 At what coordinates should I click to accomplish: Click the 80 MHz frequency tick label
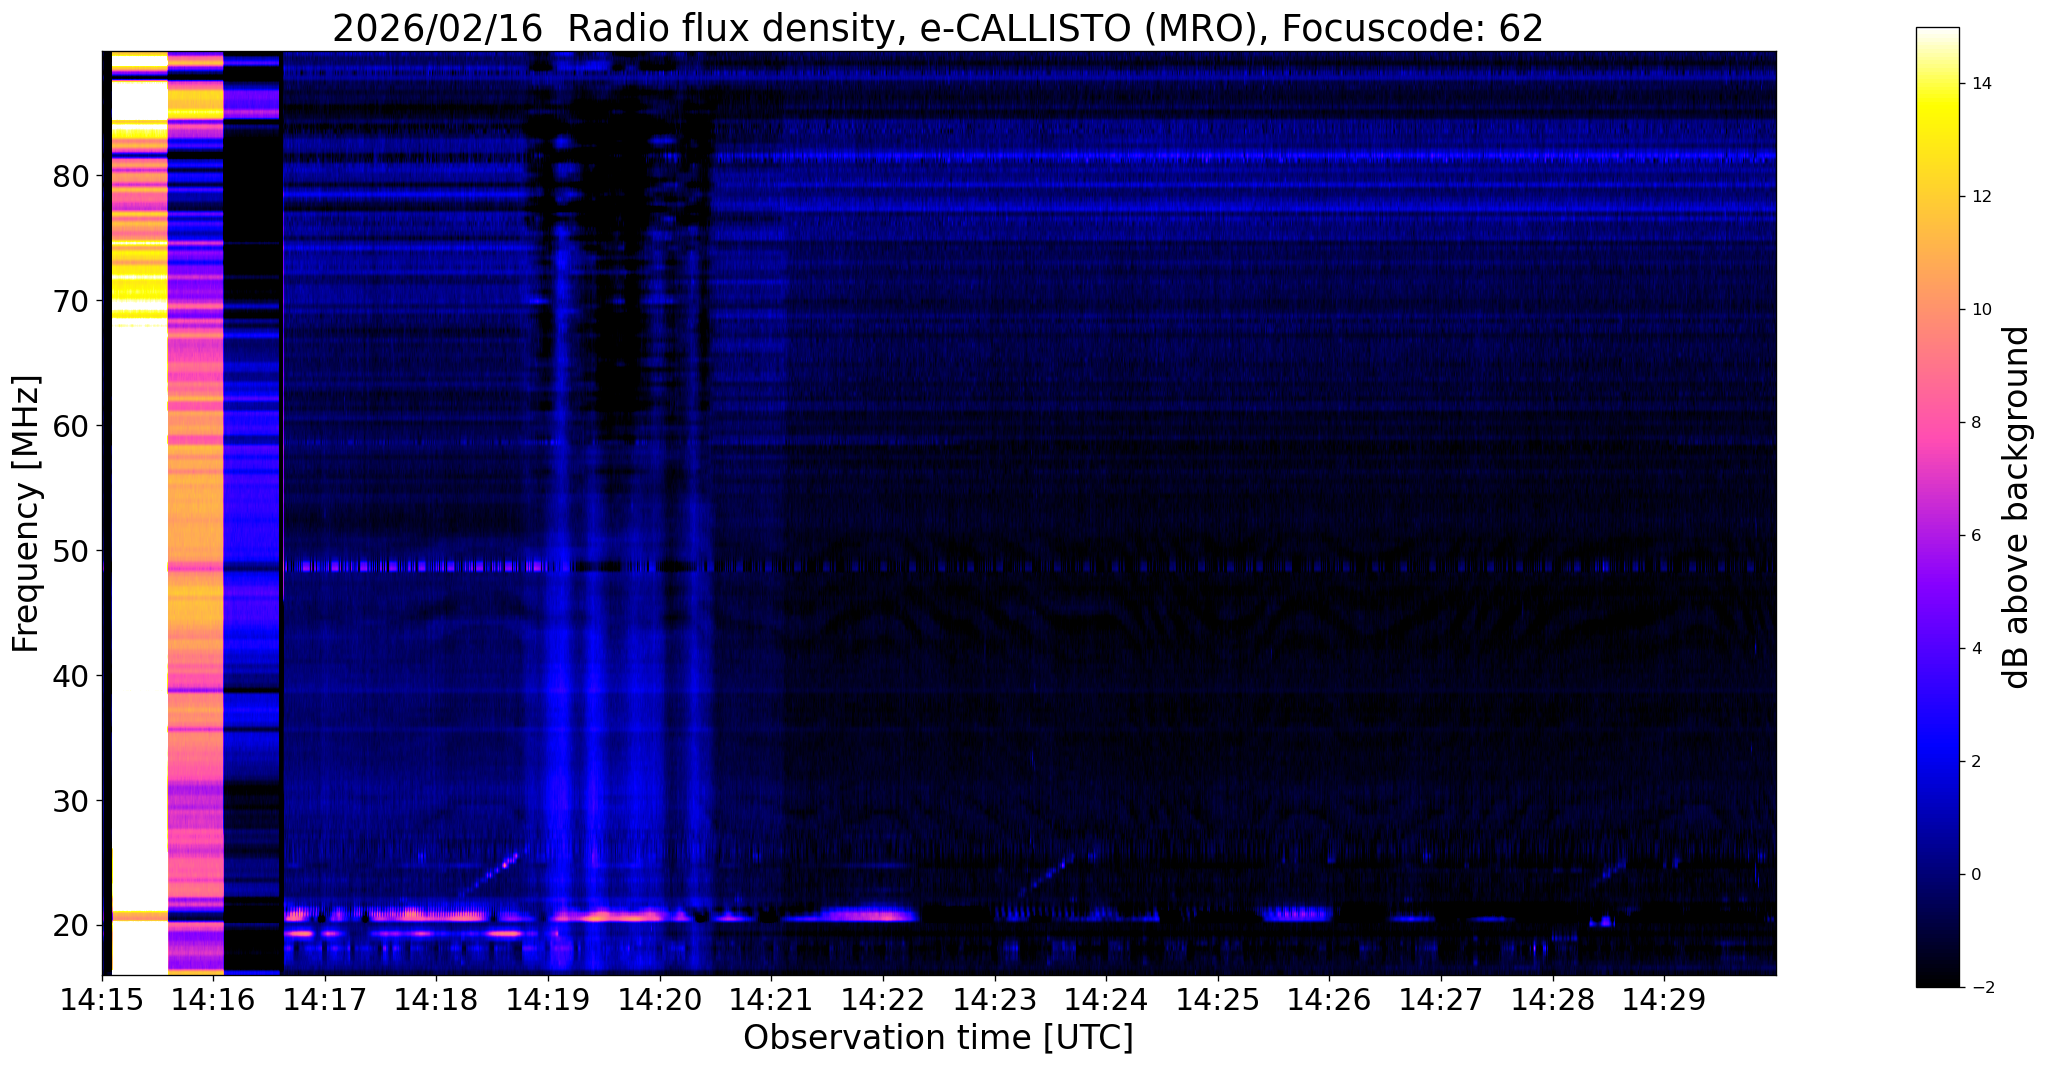point(71,177)
